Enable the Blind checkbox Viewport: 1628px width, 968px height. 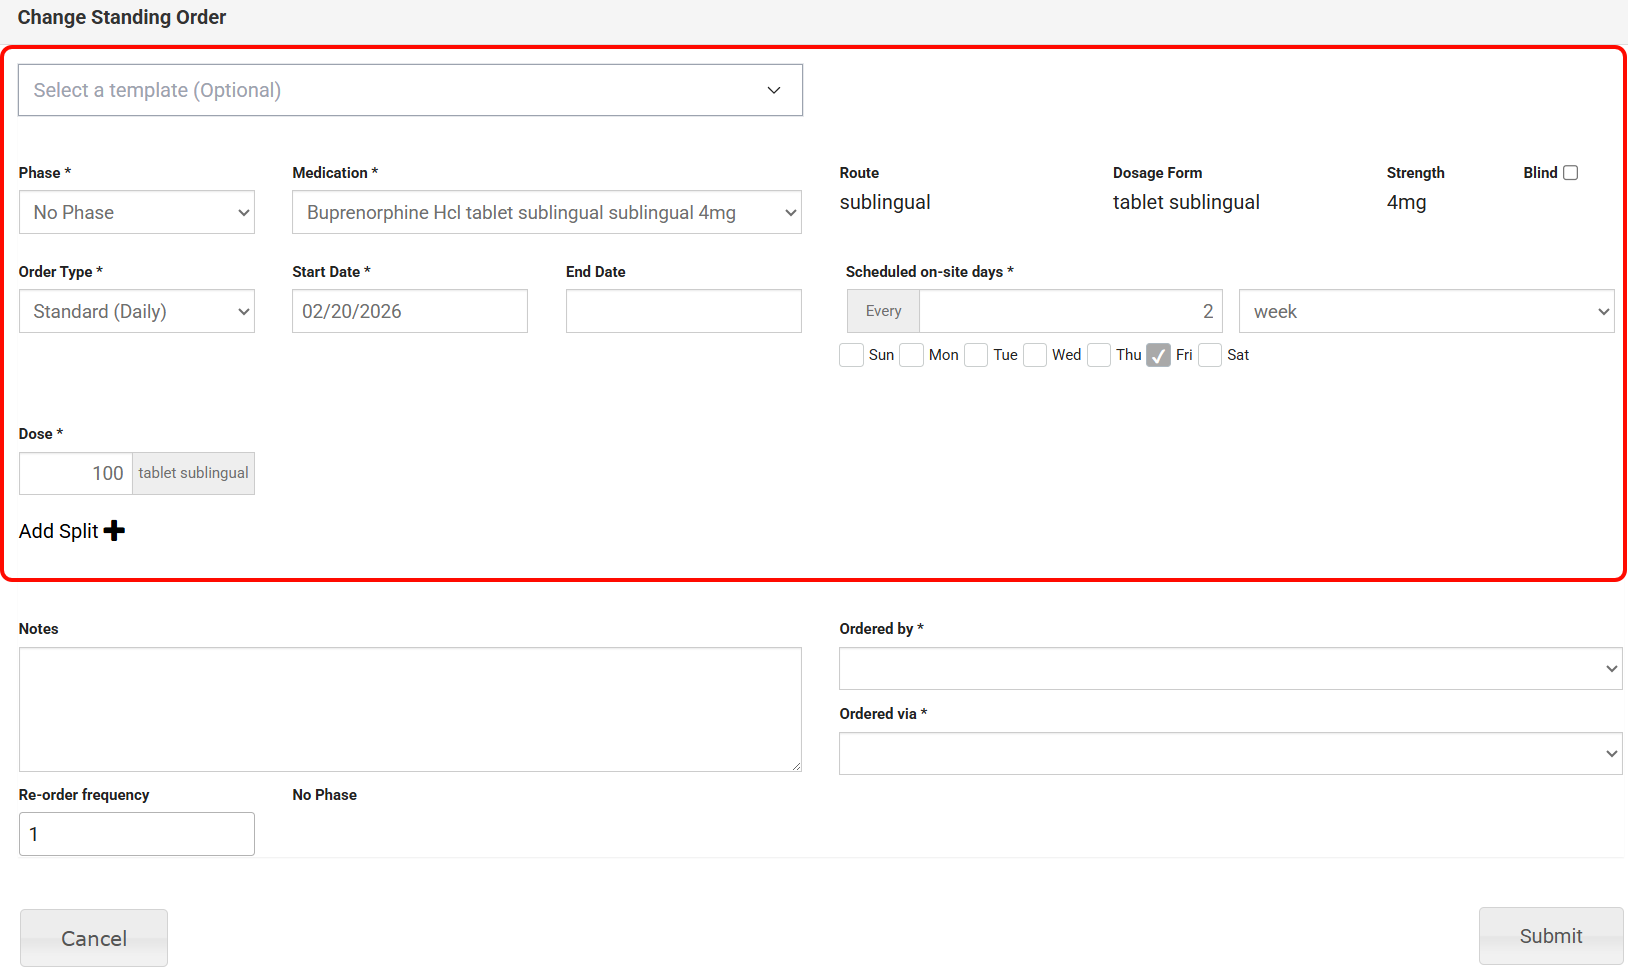[1570, 173]
